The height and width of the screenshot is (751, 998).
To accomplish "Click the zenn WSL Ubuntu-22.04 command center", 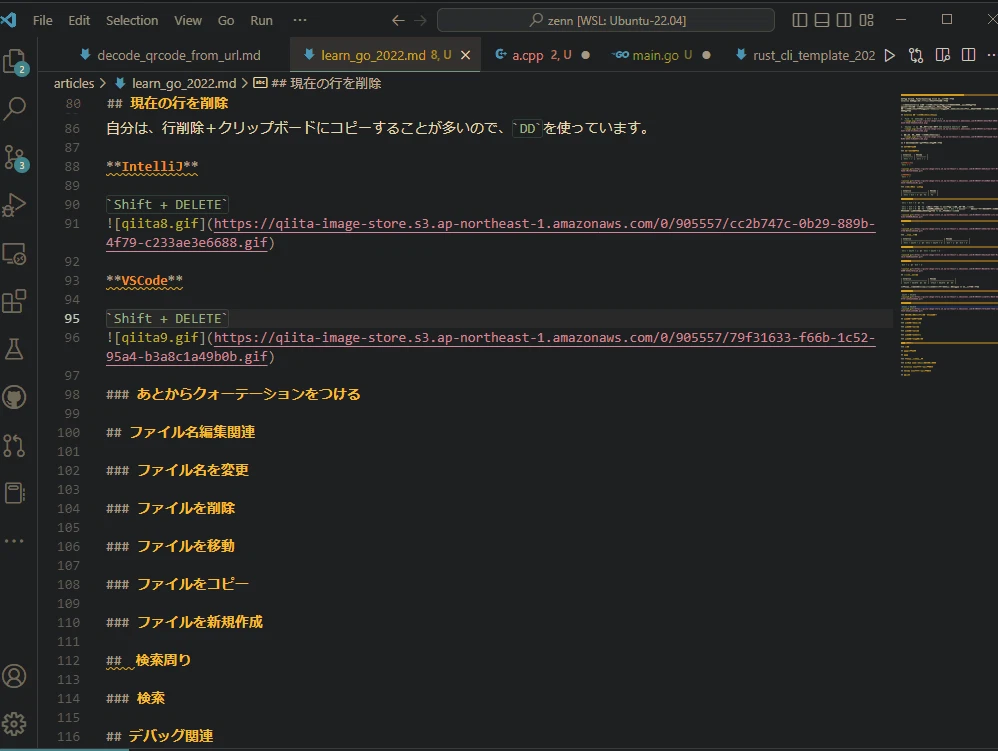I will click(x=605, y=20).
